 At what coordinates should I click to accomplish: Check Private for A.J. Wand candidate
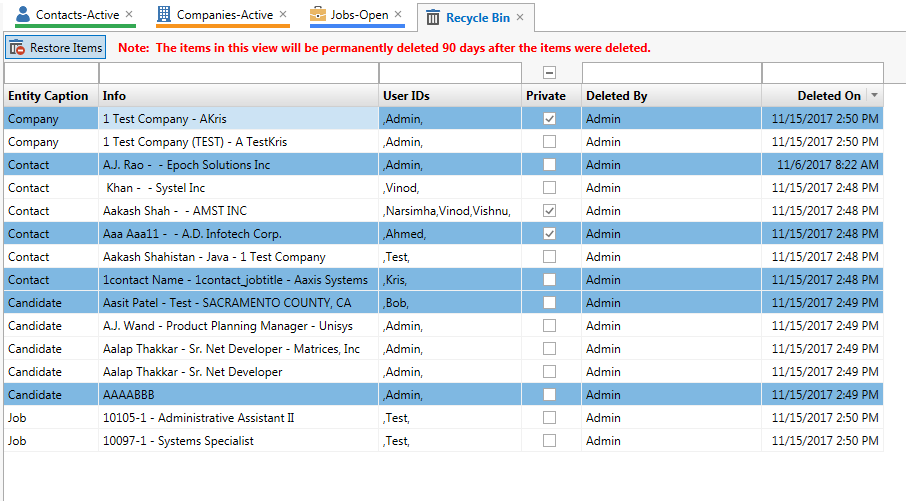coord(549,326)
